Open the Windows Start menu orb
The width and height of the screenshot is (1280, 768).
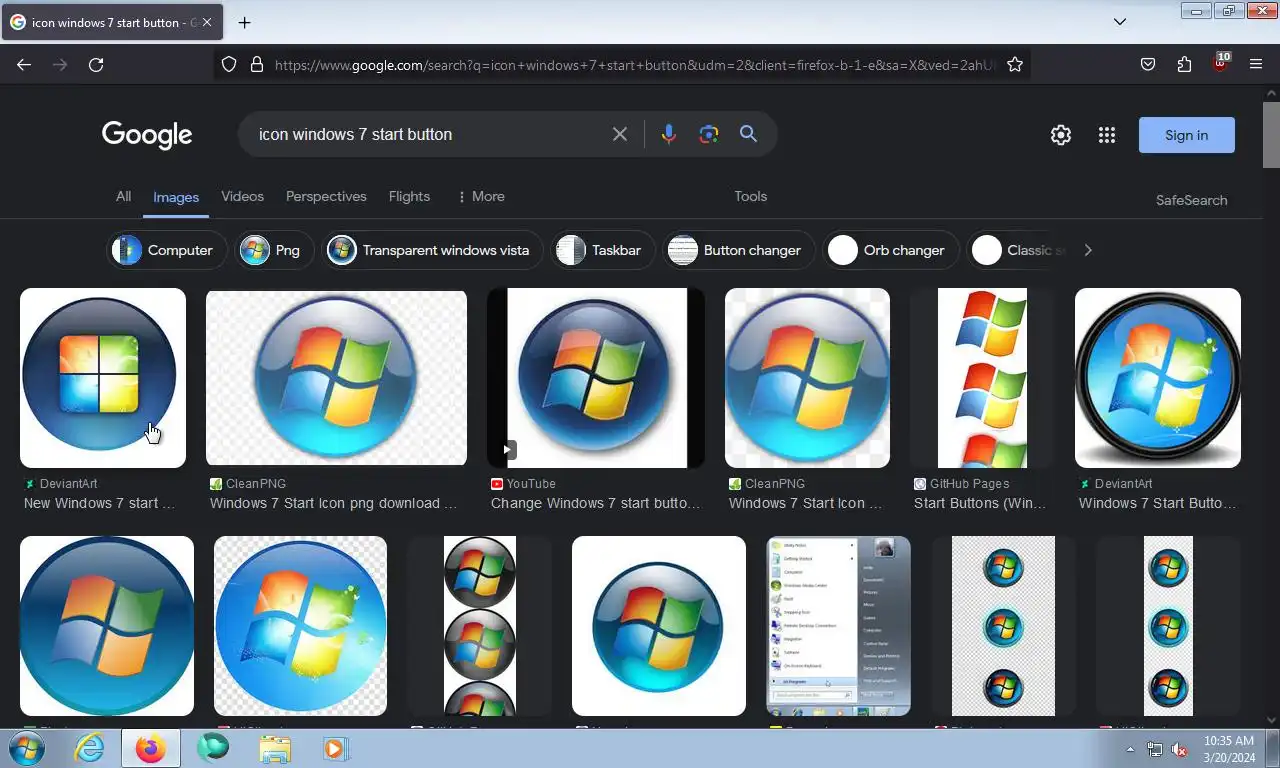coord(25,748)
